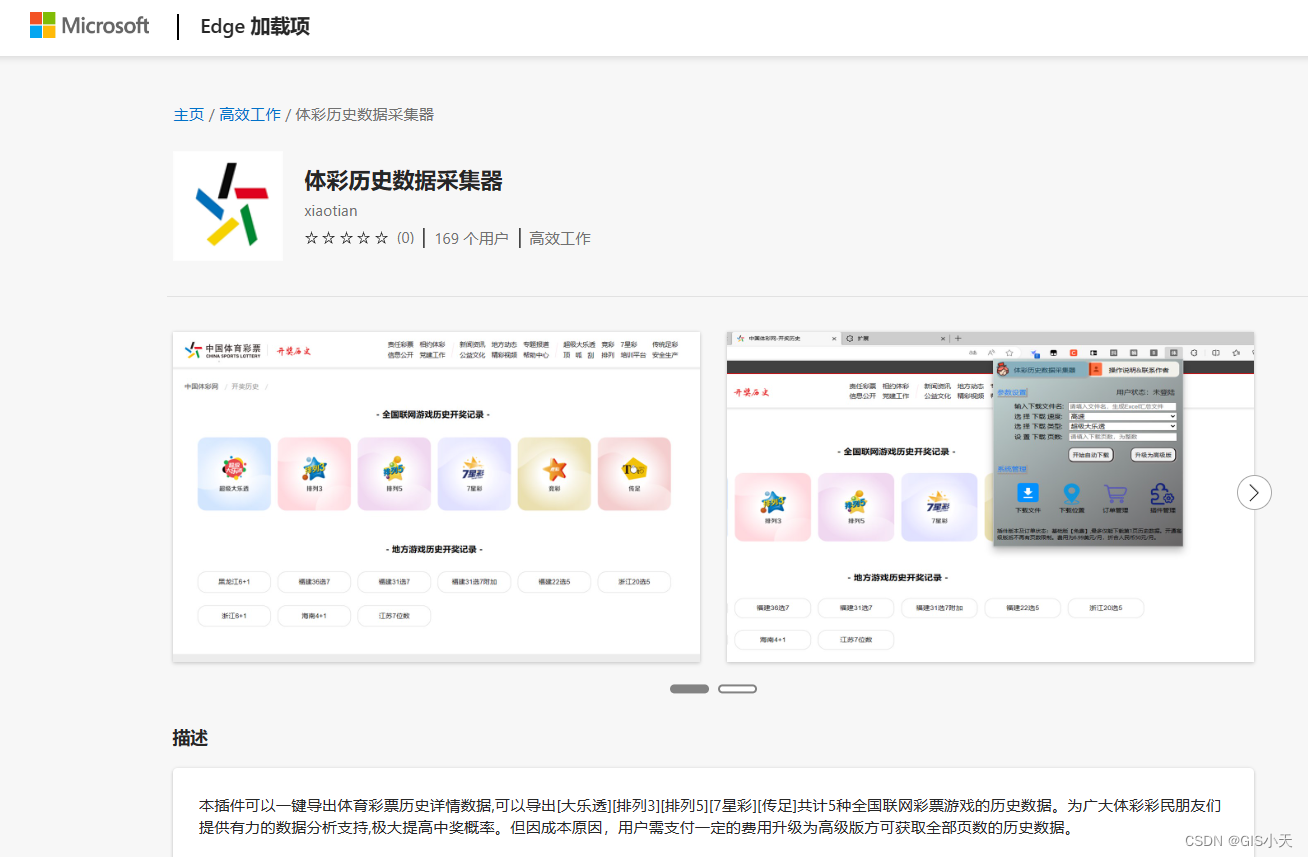Click 超级大乐透 tile in the first screenshot
The image size is (1308, 857).
pyautogui.click(x=234, y=474)
